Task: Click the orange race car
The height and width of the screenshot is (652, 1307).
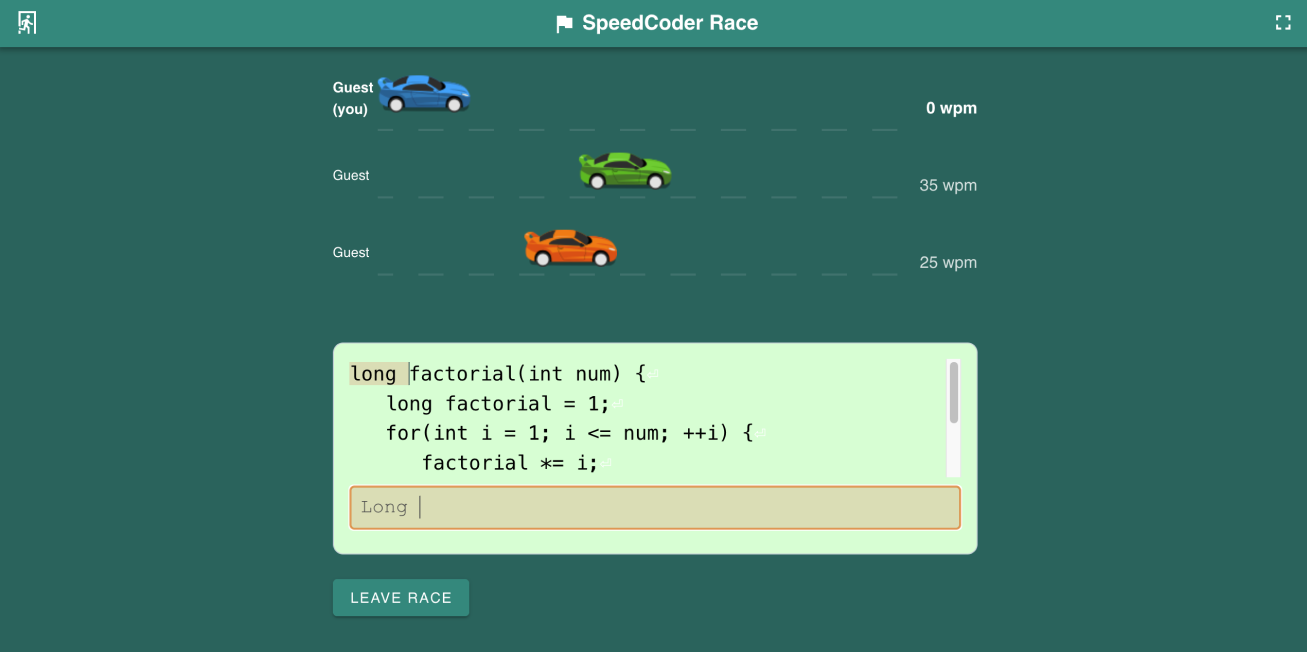Action: (571, 248)
